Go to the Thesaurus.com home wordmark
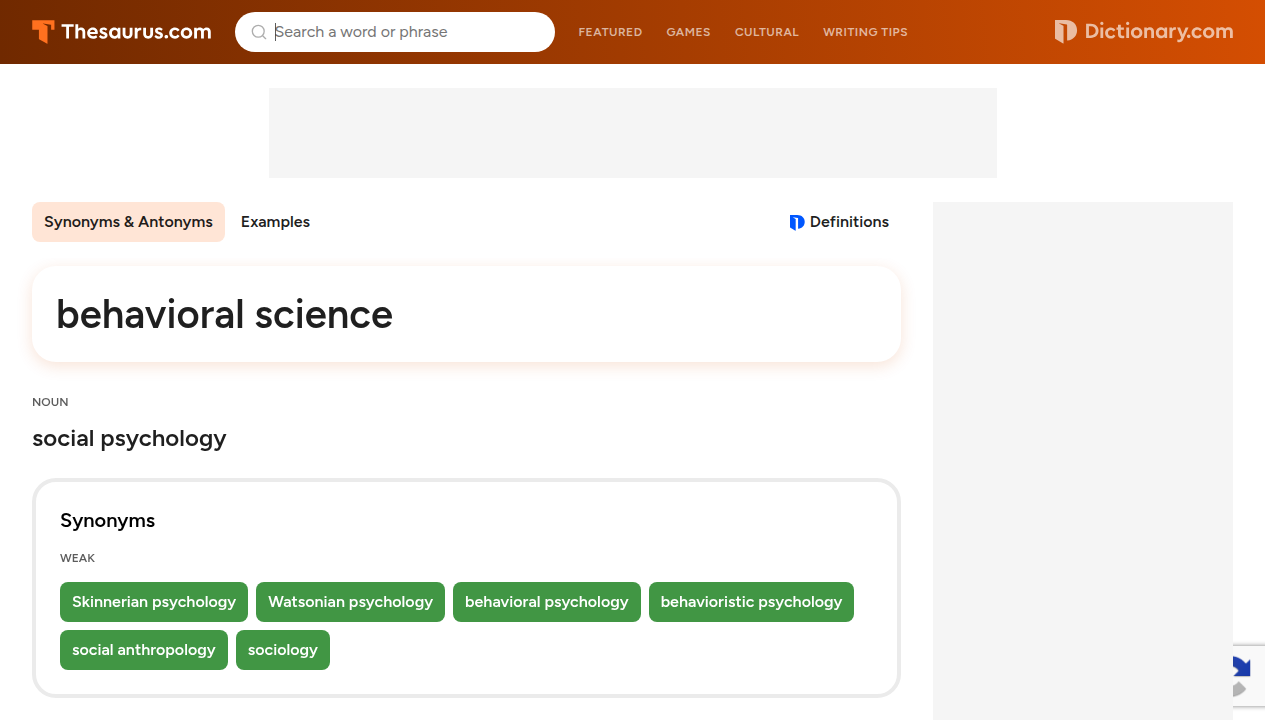Image resolution: width=1280 pixels, height=720 pixels. coord(136,32)
